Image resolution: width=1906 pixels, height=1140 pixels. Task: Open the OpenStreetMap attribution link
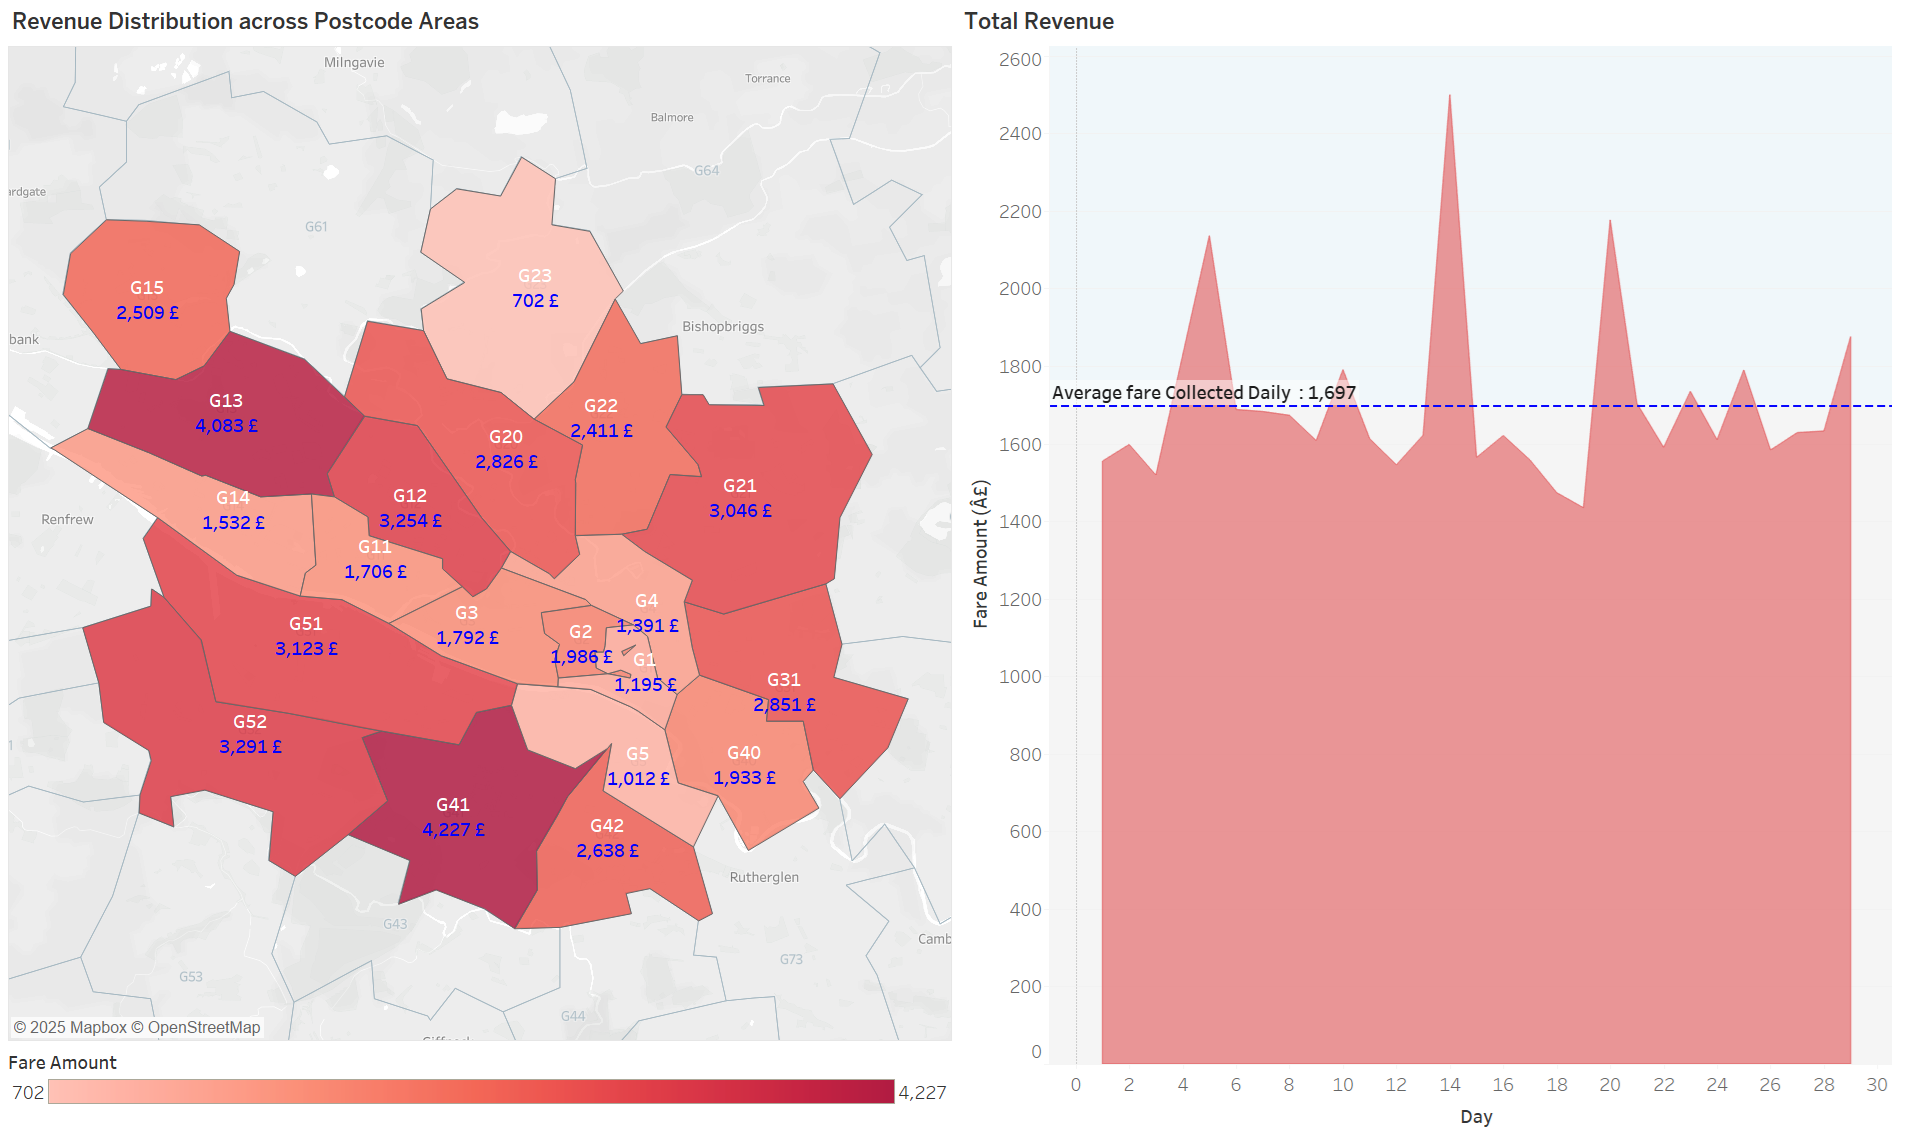(x=204, y=1027)
